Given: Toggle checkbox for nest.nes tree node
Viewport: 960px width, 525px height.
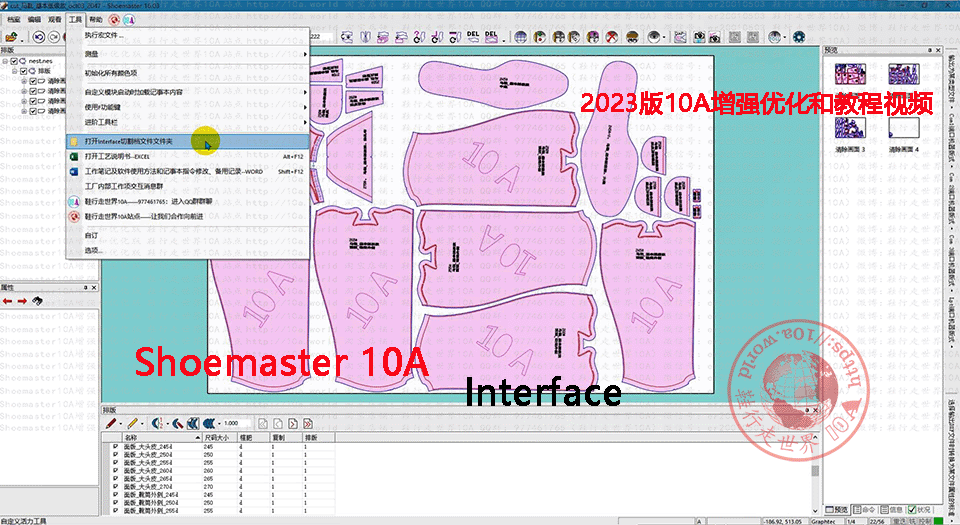Looking at the screenshot, I should (x=14, y=61).
